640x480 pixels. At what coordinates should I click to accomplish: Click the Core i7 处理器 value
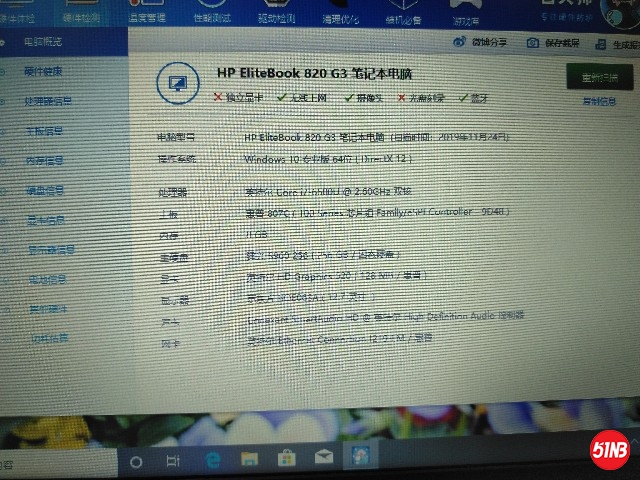[x=329, y=191]
